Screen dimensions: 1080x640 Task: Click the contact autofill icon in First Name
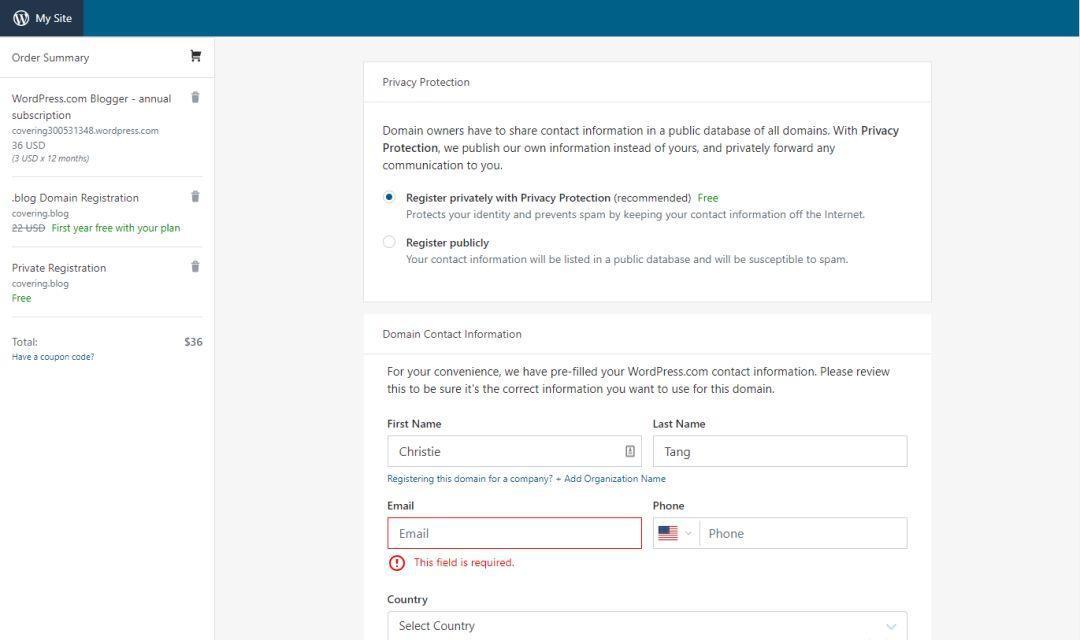pyautogui.click(x=630, y=451)
